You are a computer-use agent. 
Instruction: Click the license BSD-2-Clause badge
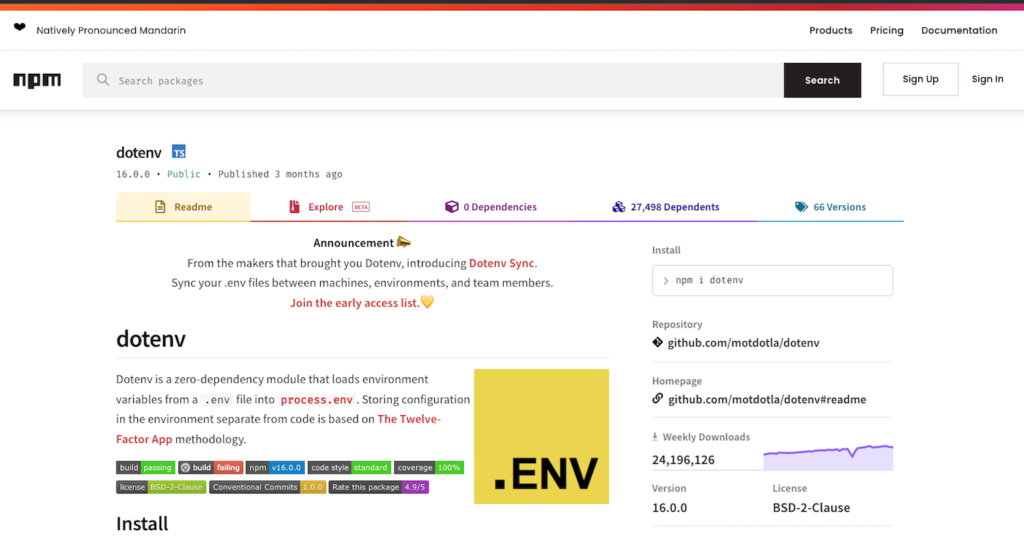(161, 487)
